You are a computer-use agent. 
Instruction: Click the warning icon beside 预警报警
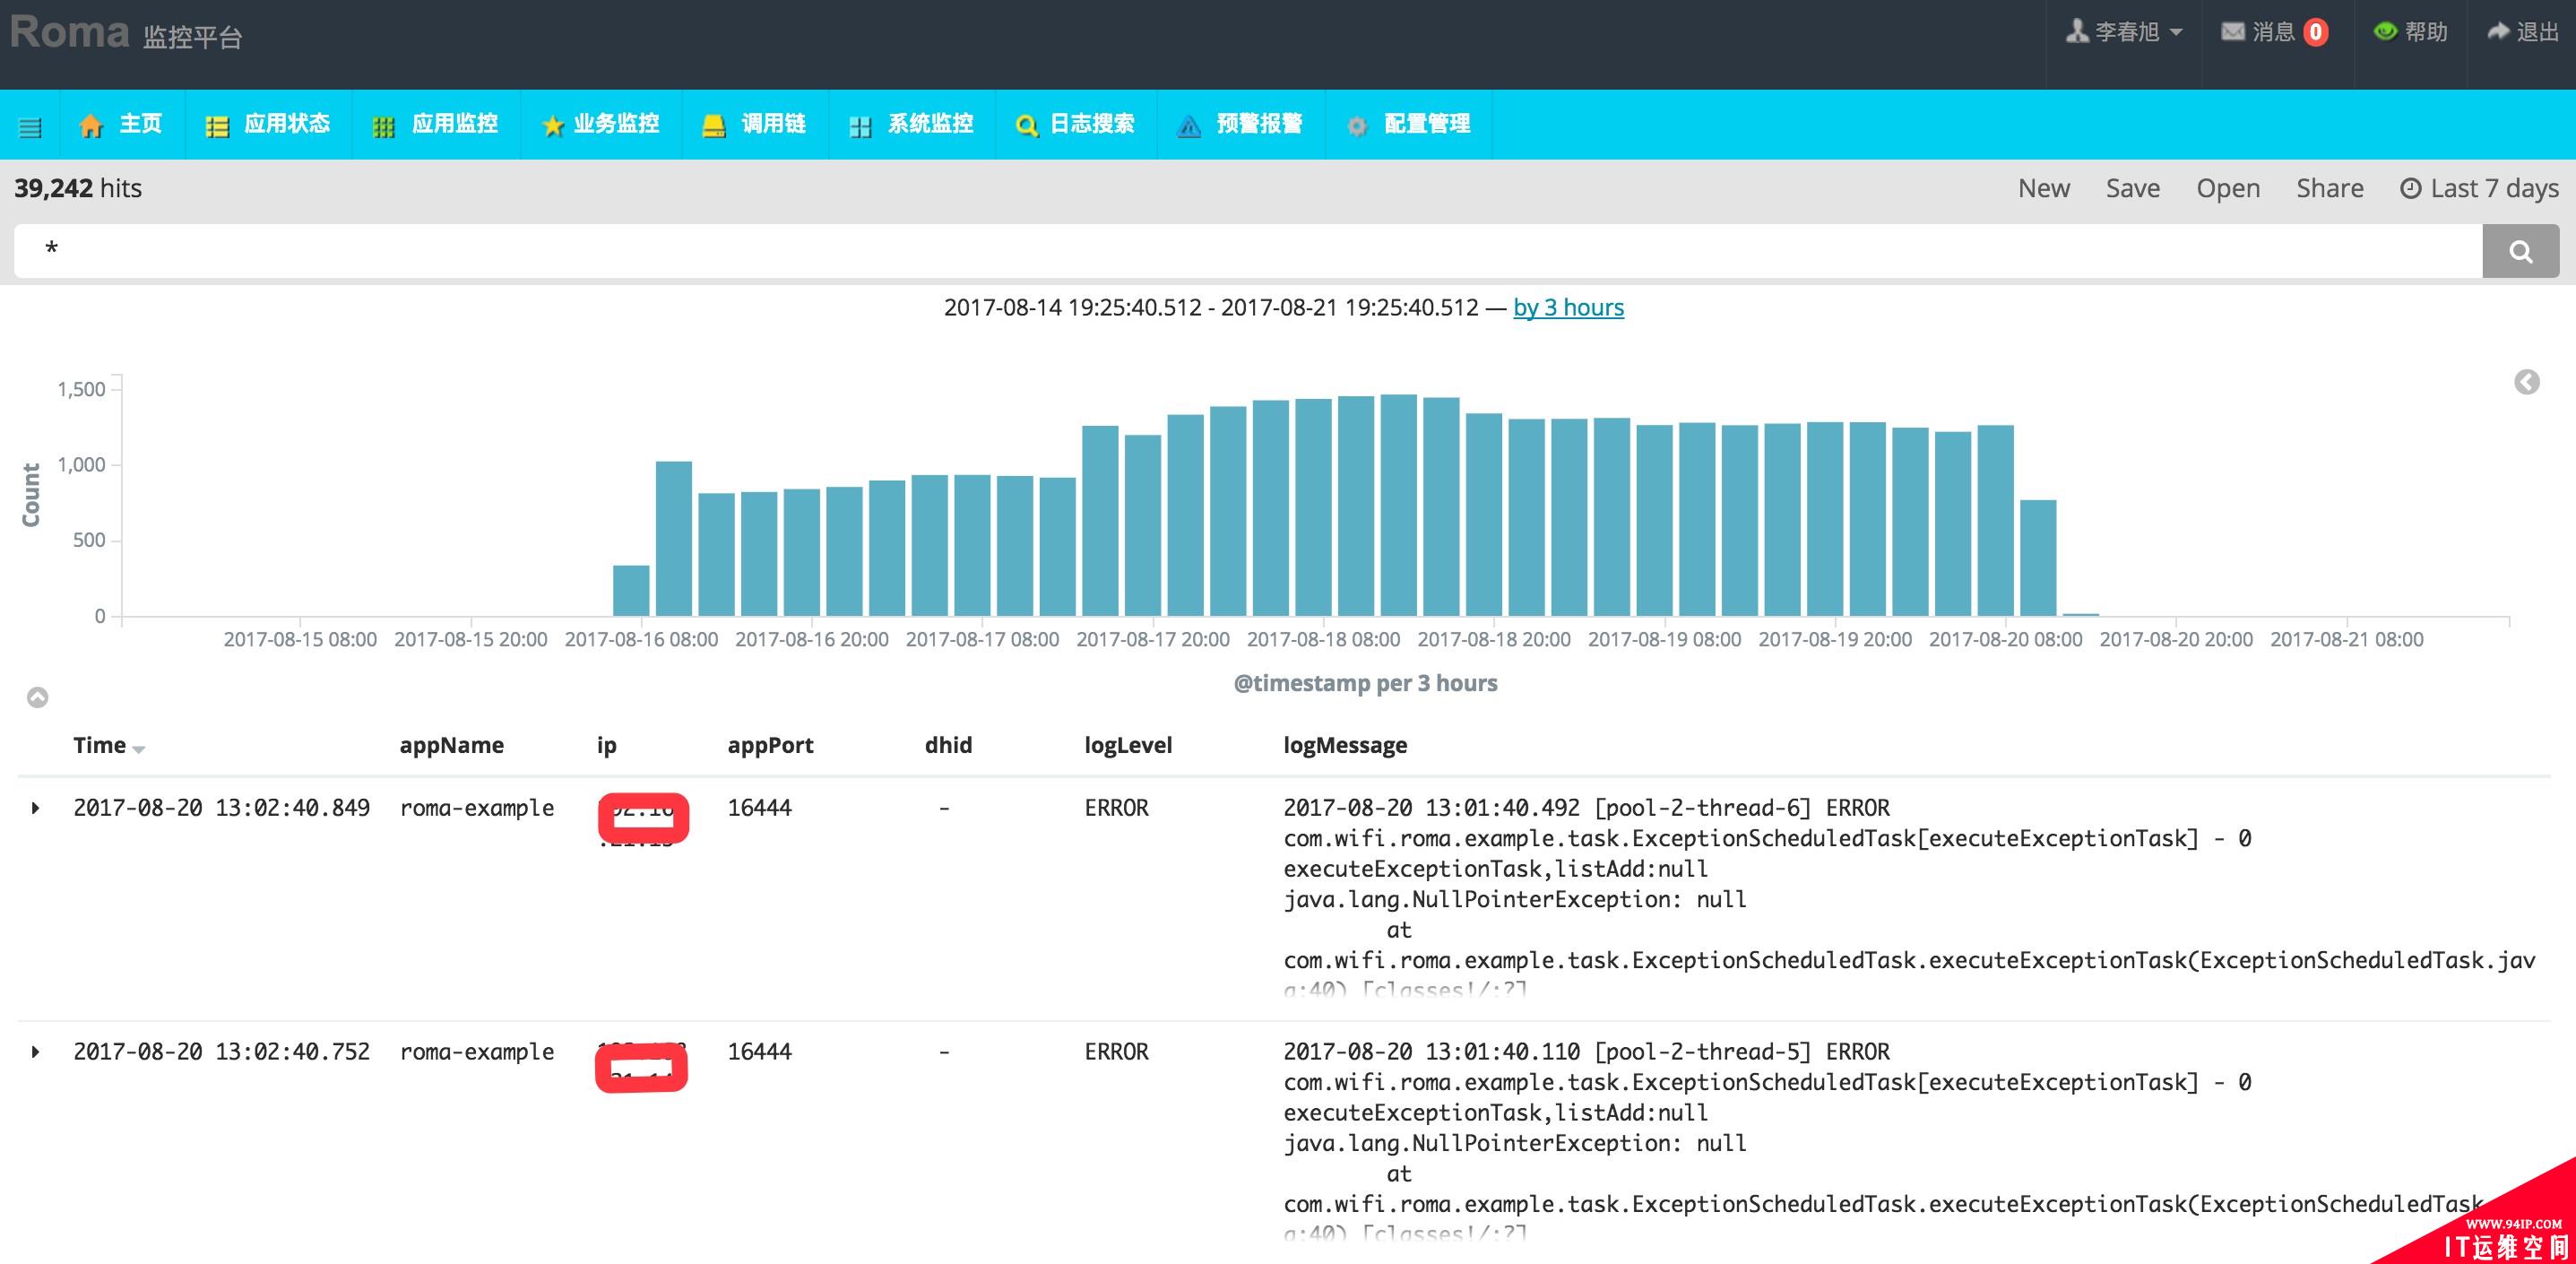click(x=1189, y=126)
